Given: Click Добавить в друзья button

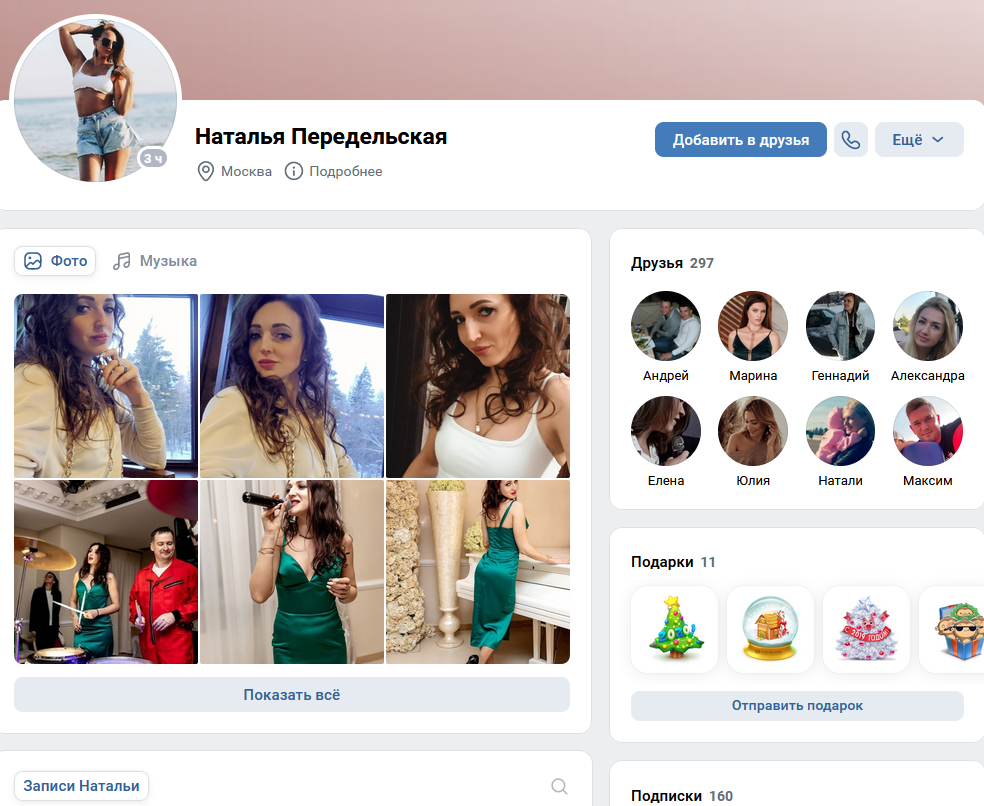Looking at the screenshot, I should coord(741,139).
